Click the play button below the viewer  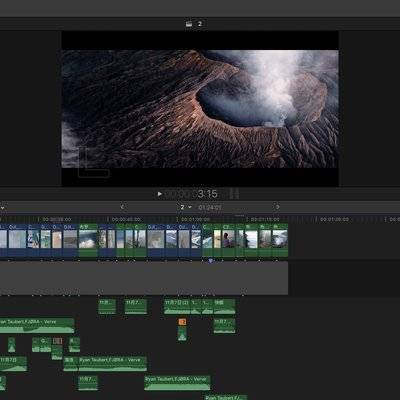point(160,194)
